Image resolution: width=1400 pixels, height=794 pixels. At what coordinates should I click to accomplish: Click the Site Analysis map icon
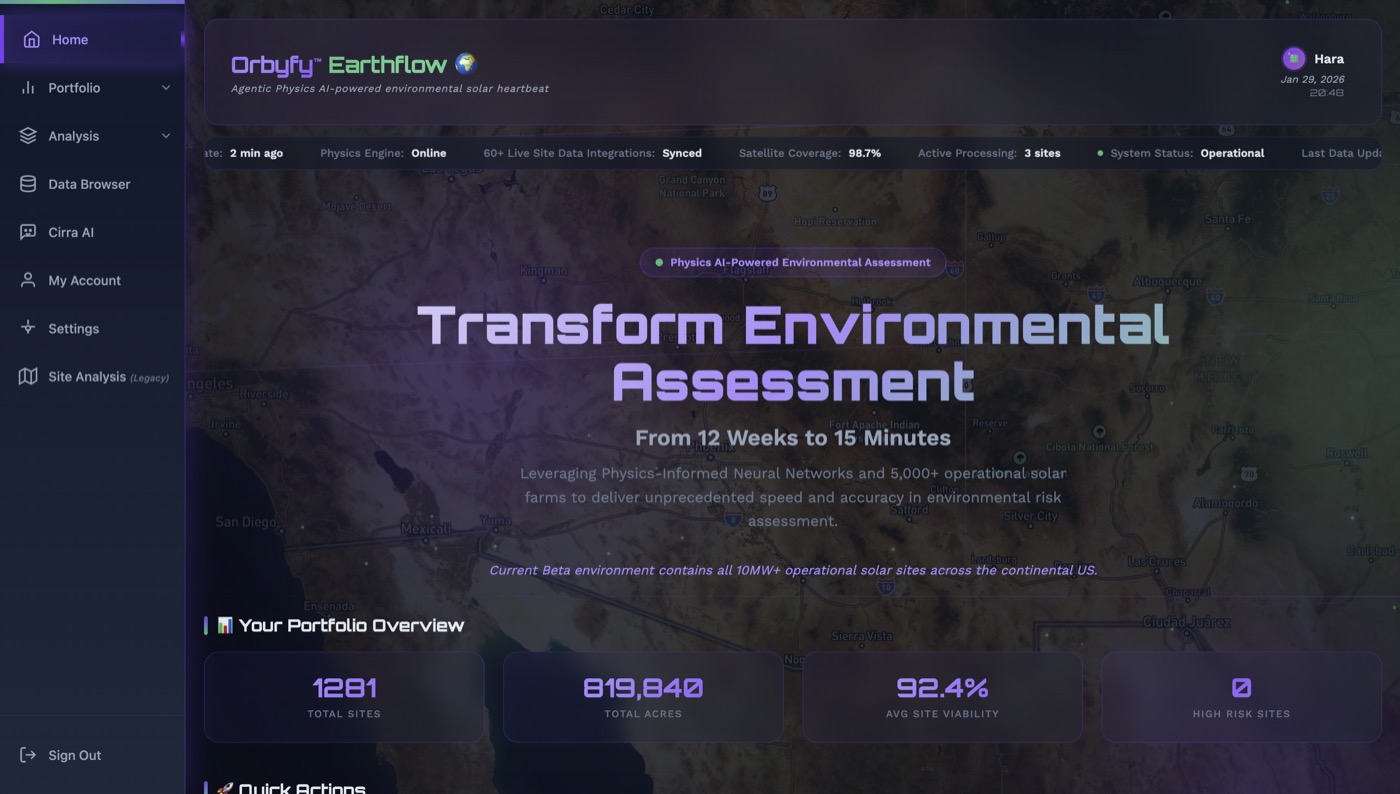[30, 375]
